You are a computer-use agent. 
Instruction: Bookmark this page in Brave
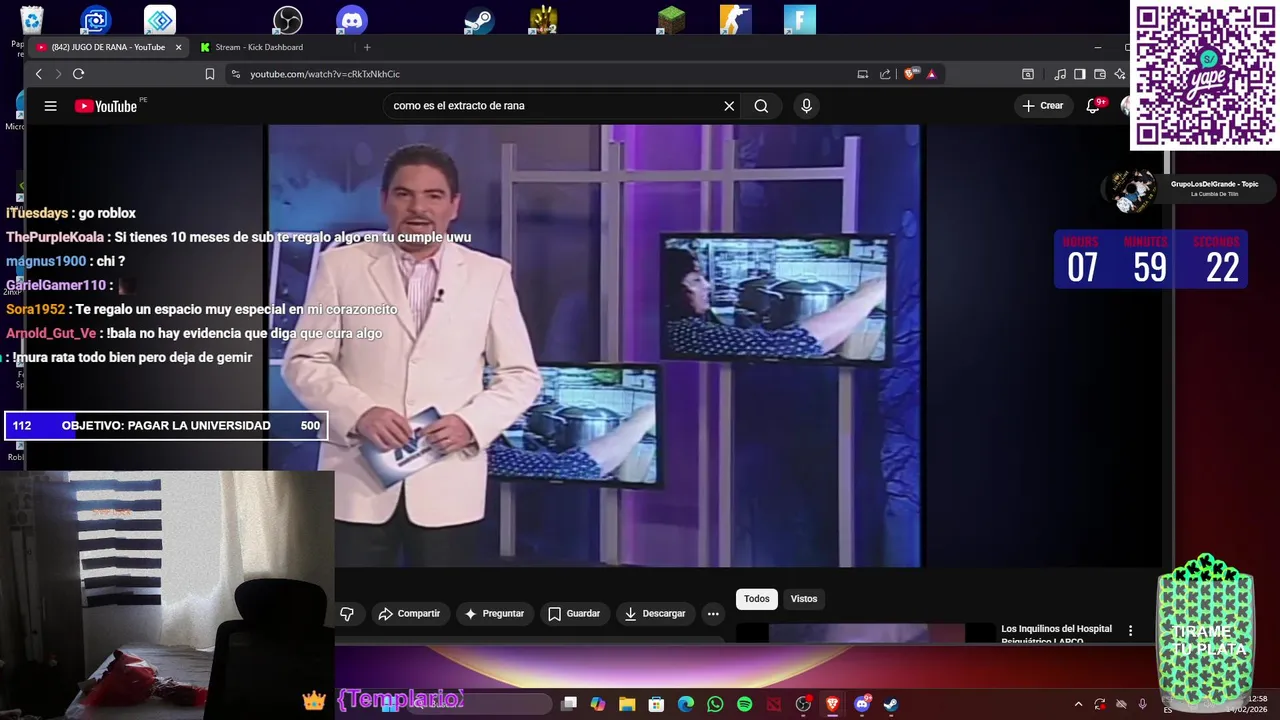[x=210, y=74]
